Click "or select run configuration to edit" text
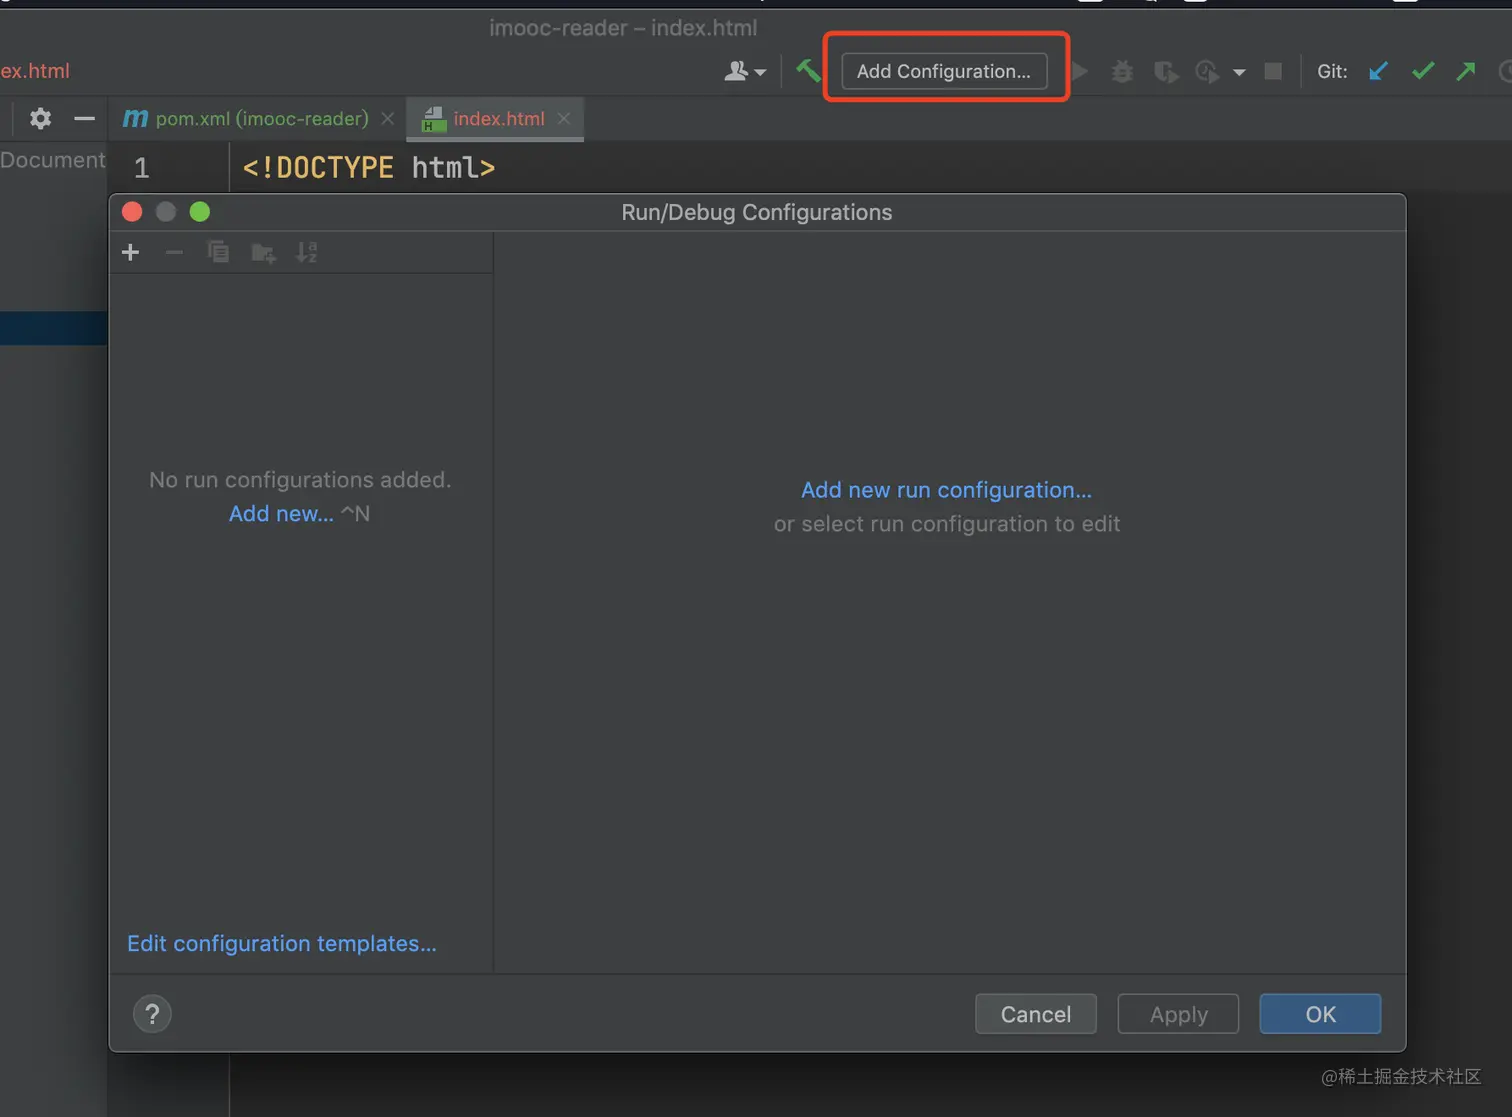The width and height of the screenshot is (1512, 1117). point(946,524)
